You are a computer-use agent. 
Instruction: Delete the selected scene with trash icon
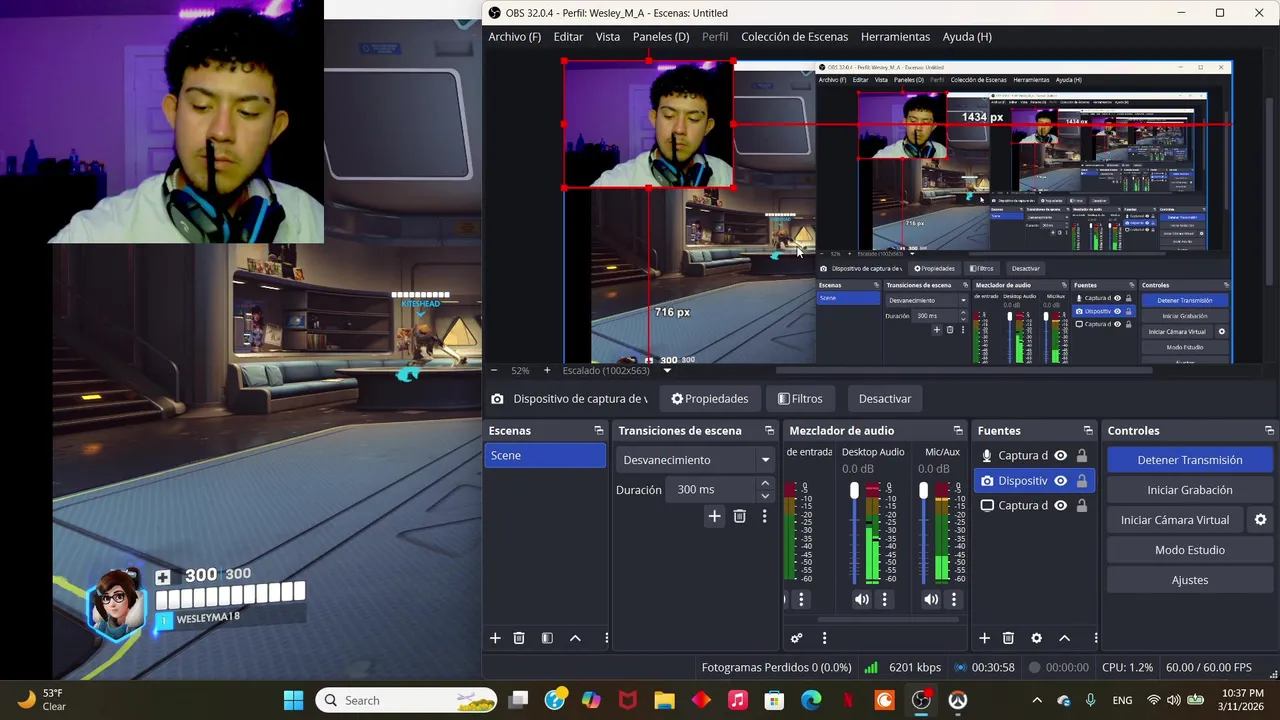tap(519, 638)
